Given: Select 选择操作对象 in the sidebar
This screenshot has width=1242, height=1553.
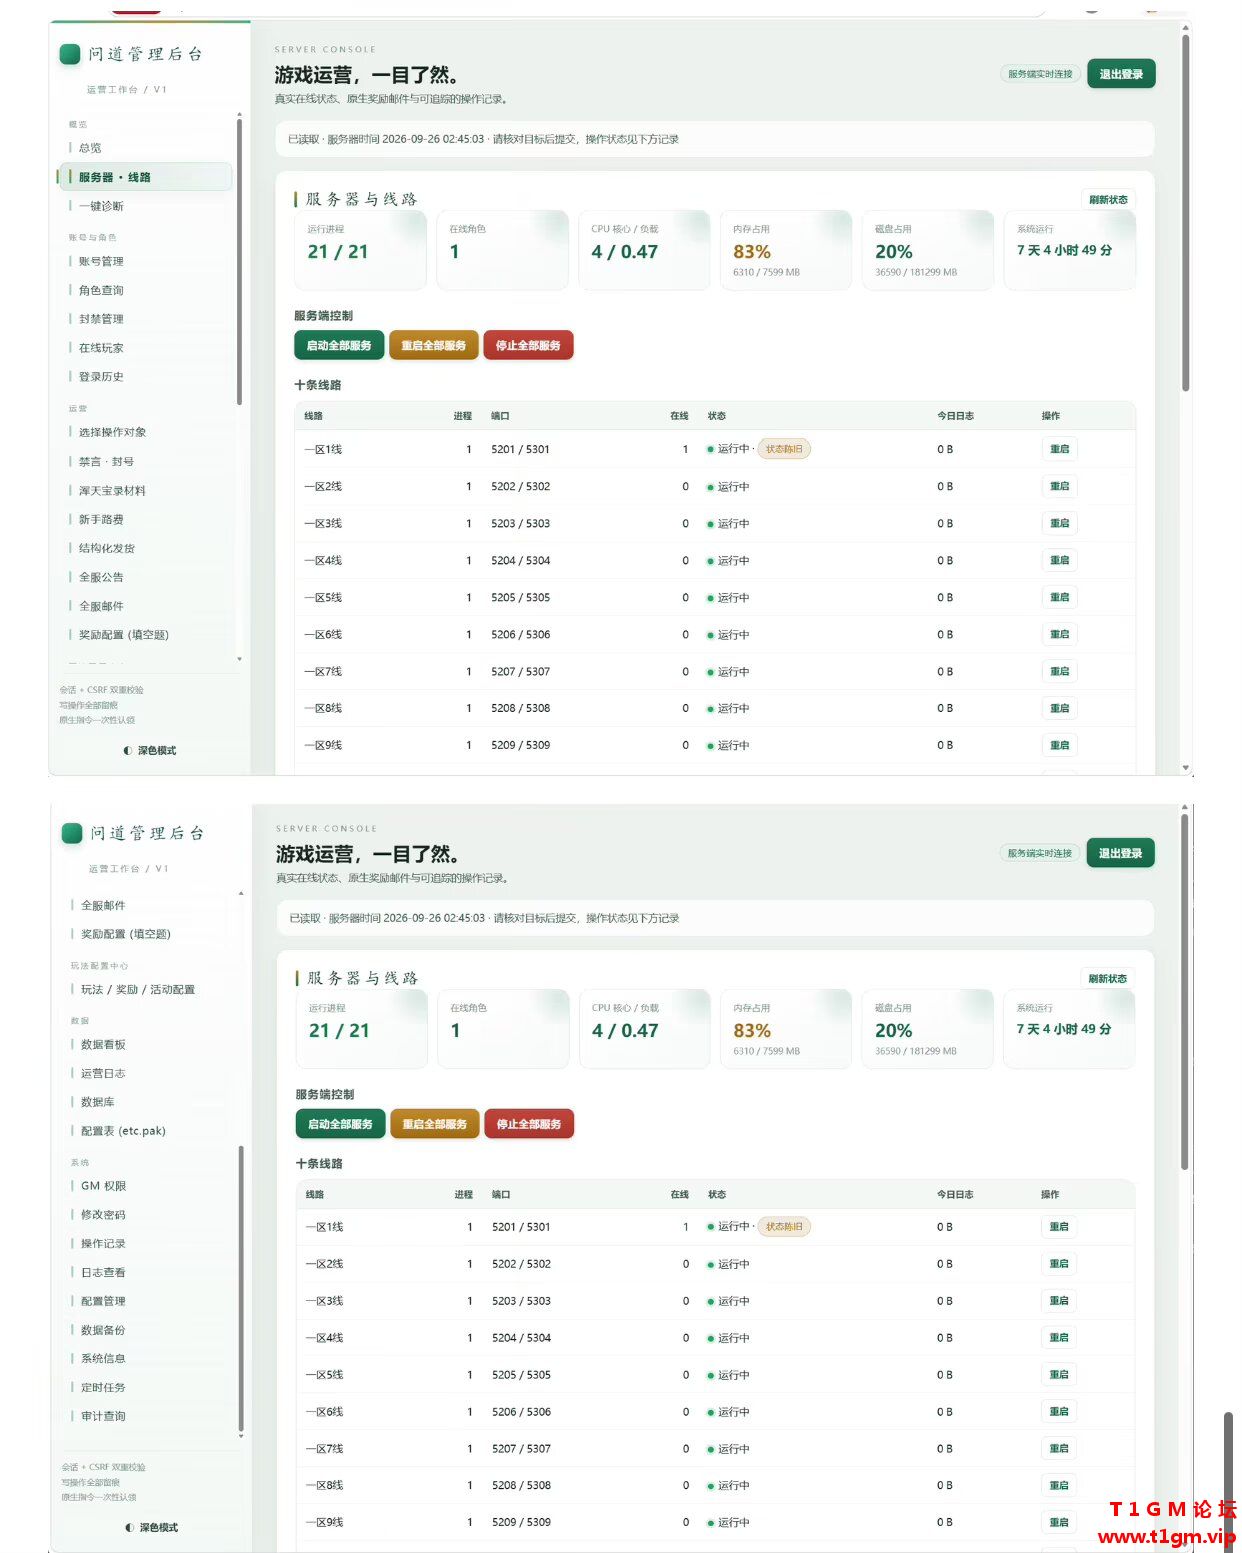Looking at the screenshot, I should (x=112, y=432).
